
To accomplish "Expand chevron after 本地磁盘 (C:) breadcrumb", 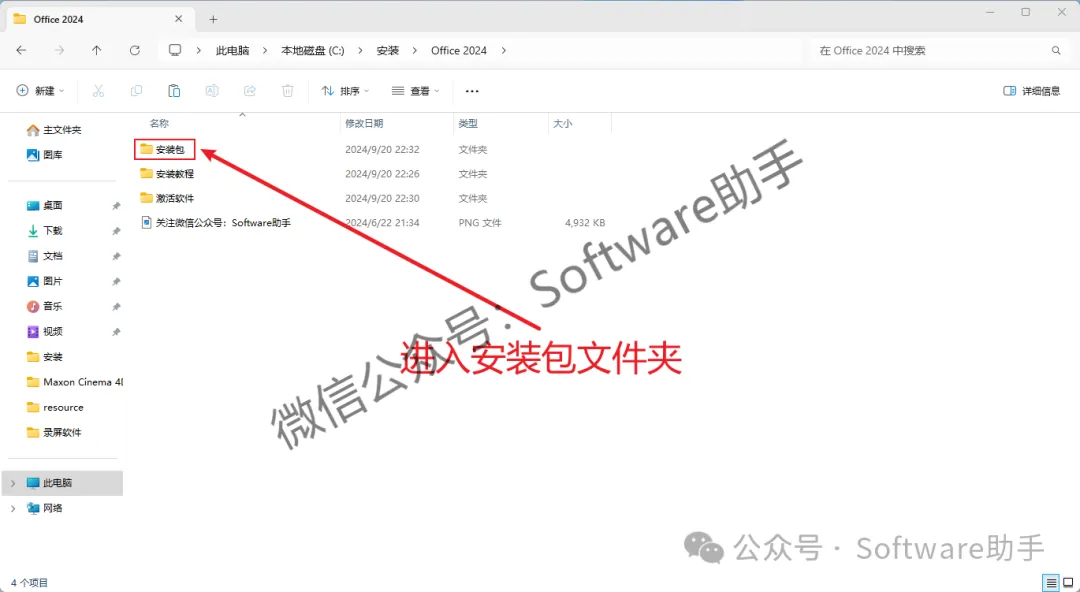I will click(x=360, y=50).
